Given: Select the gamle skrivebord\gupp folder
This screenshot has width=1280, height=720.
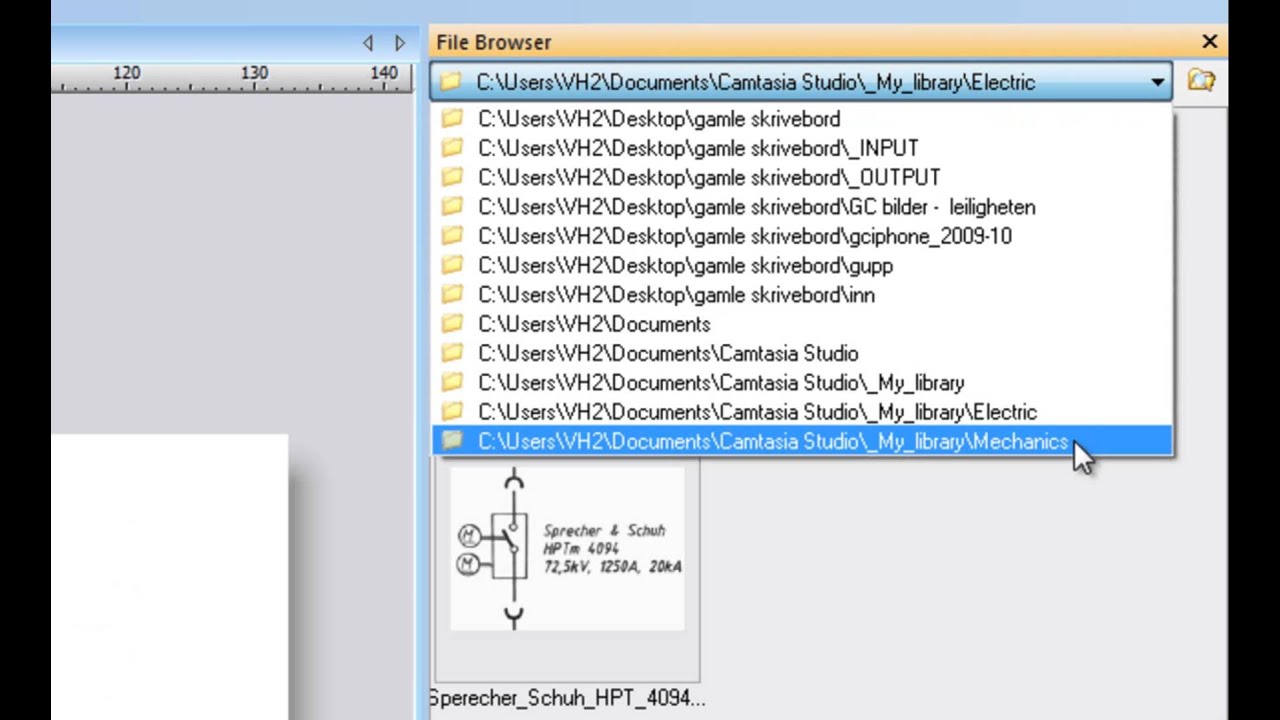Looking at the screenshot, I should [x=801, y=266].
